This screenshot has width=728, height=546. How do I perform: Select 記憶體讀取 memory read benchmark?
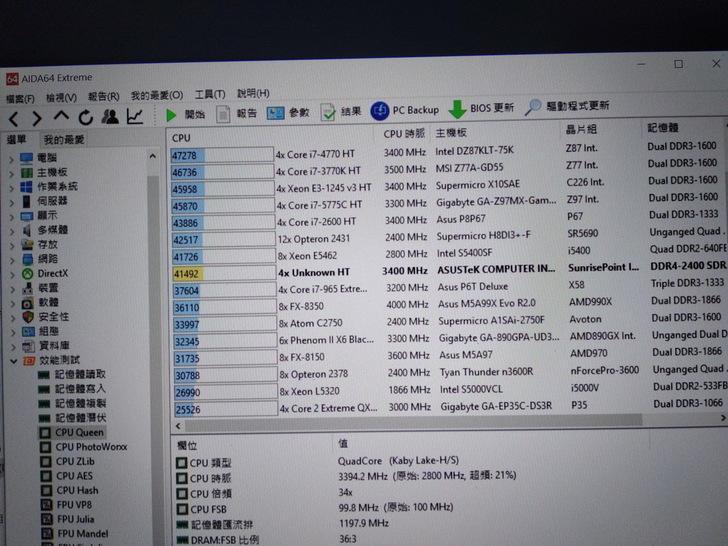click(80, 374)
